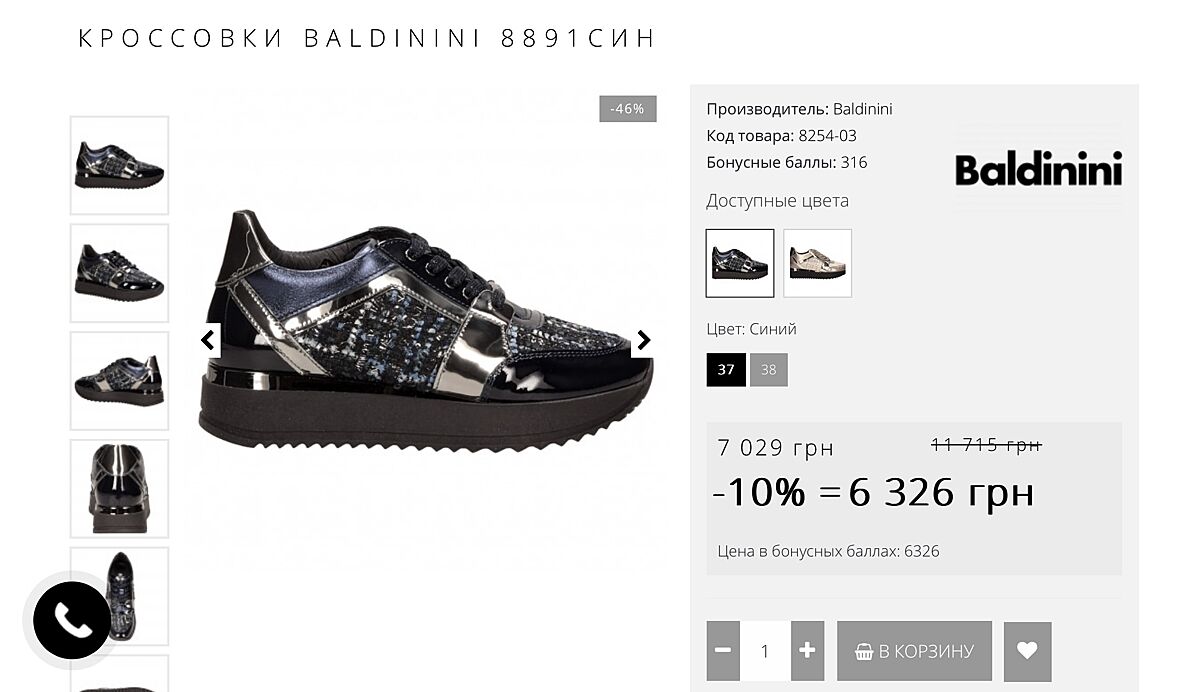Open the first side-view thumbnail
Screen dimensions: 1200x692
tap(119, 165)
